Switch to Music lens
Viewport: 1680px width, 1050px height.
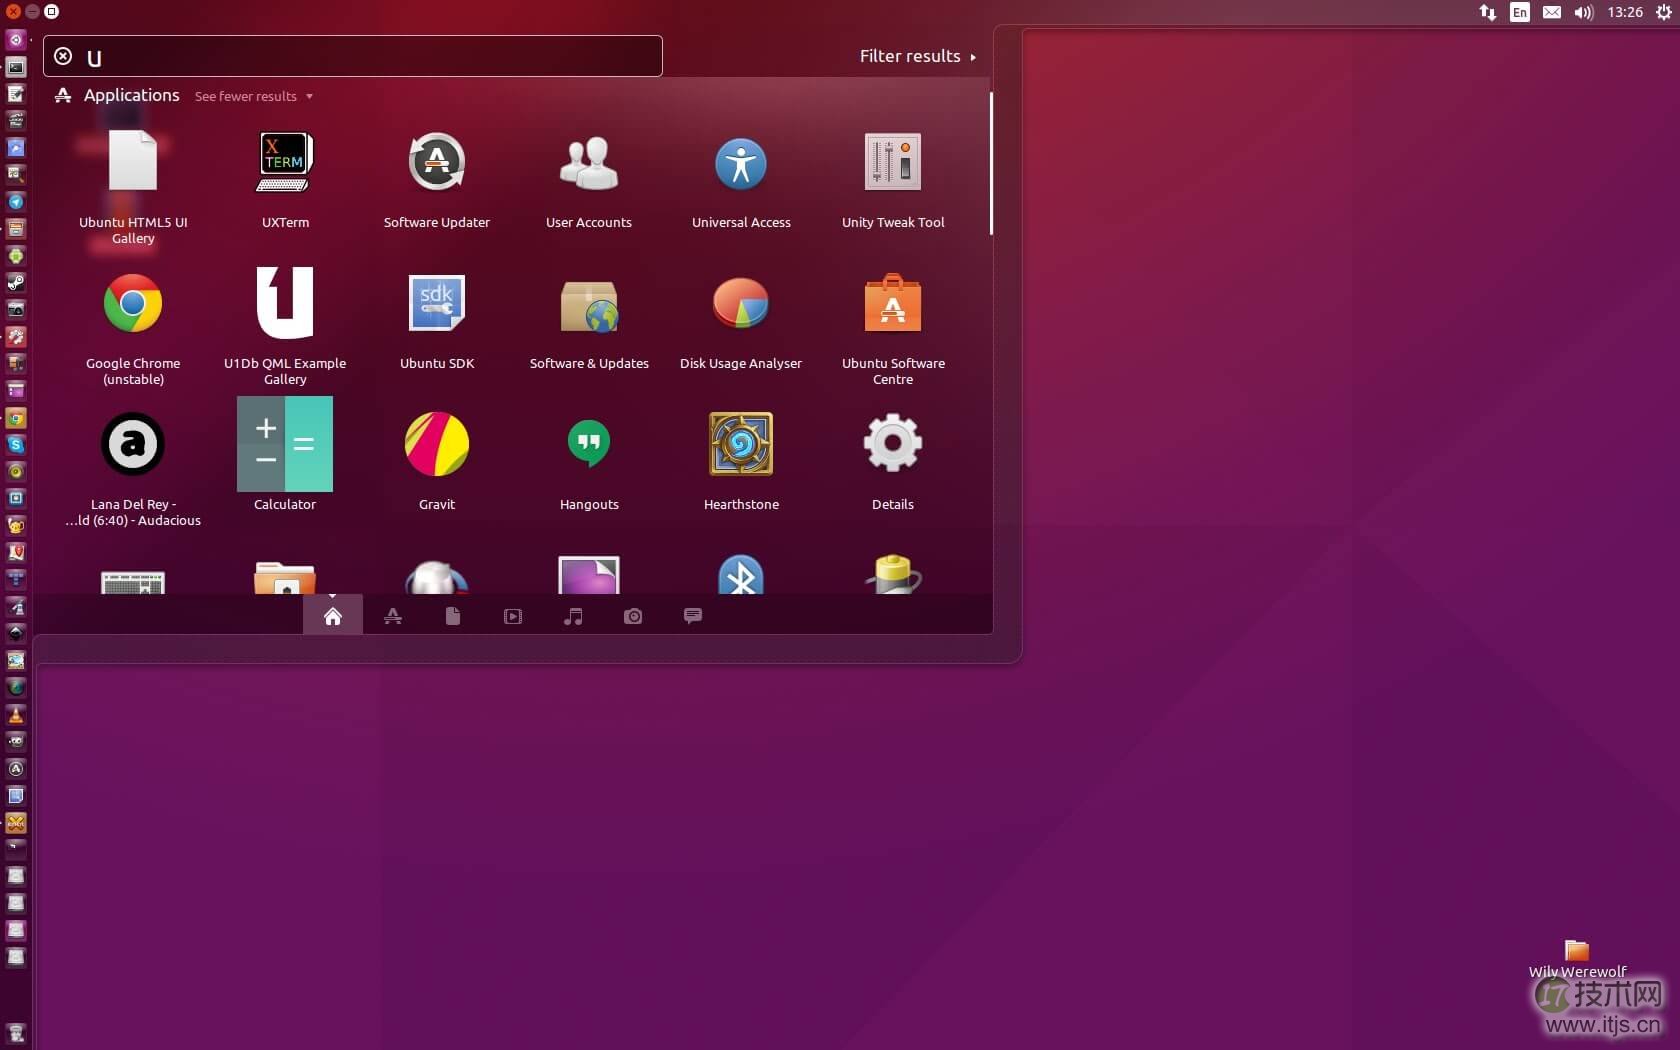point(573,616)
